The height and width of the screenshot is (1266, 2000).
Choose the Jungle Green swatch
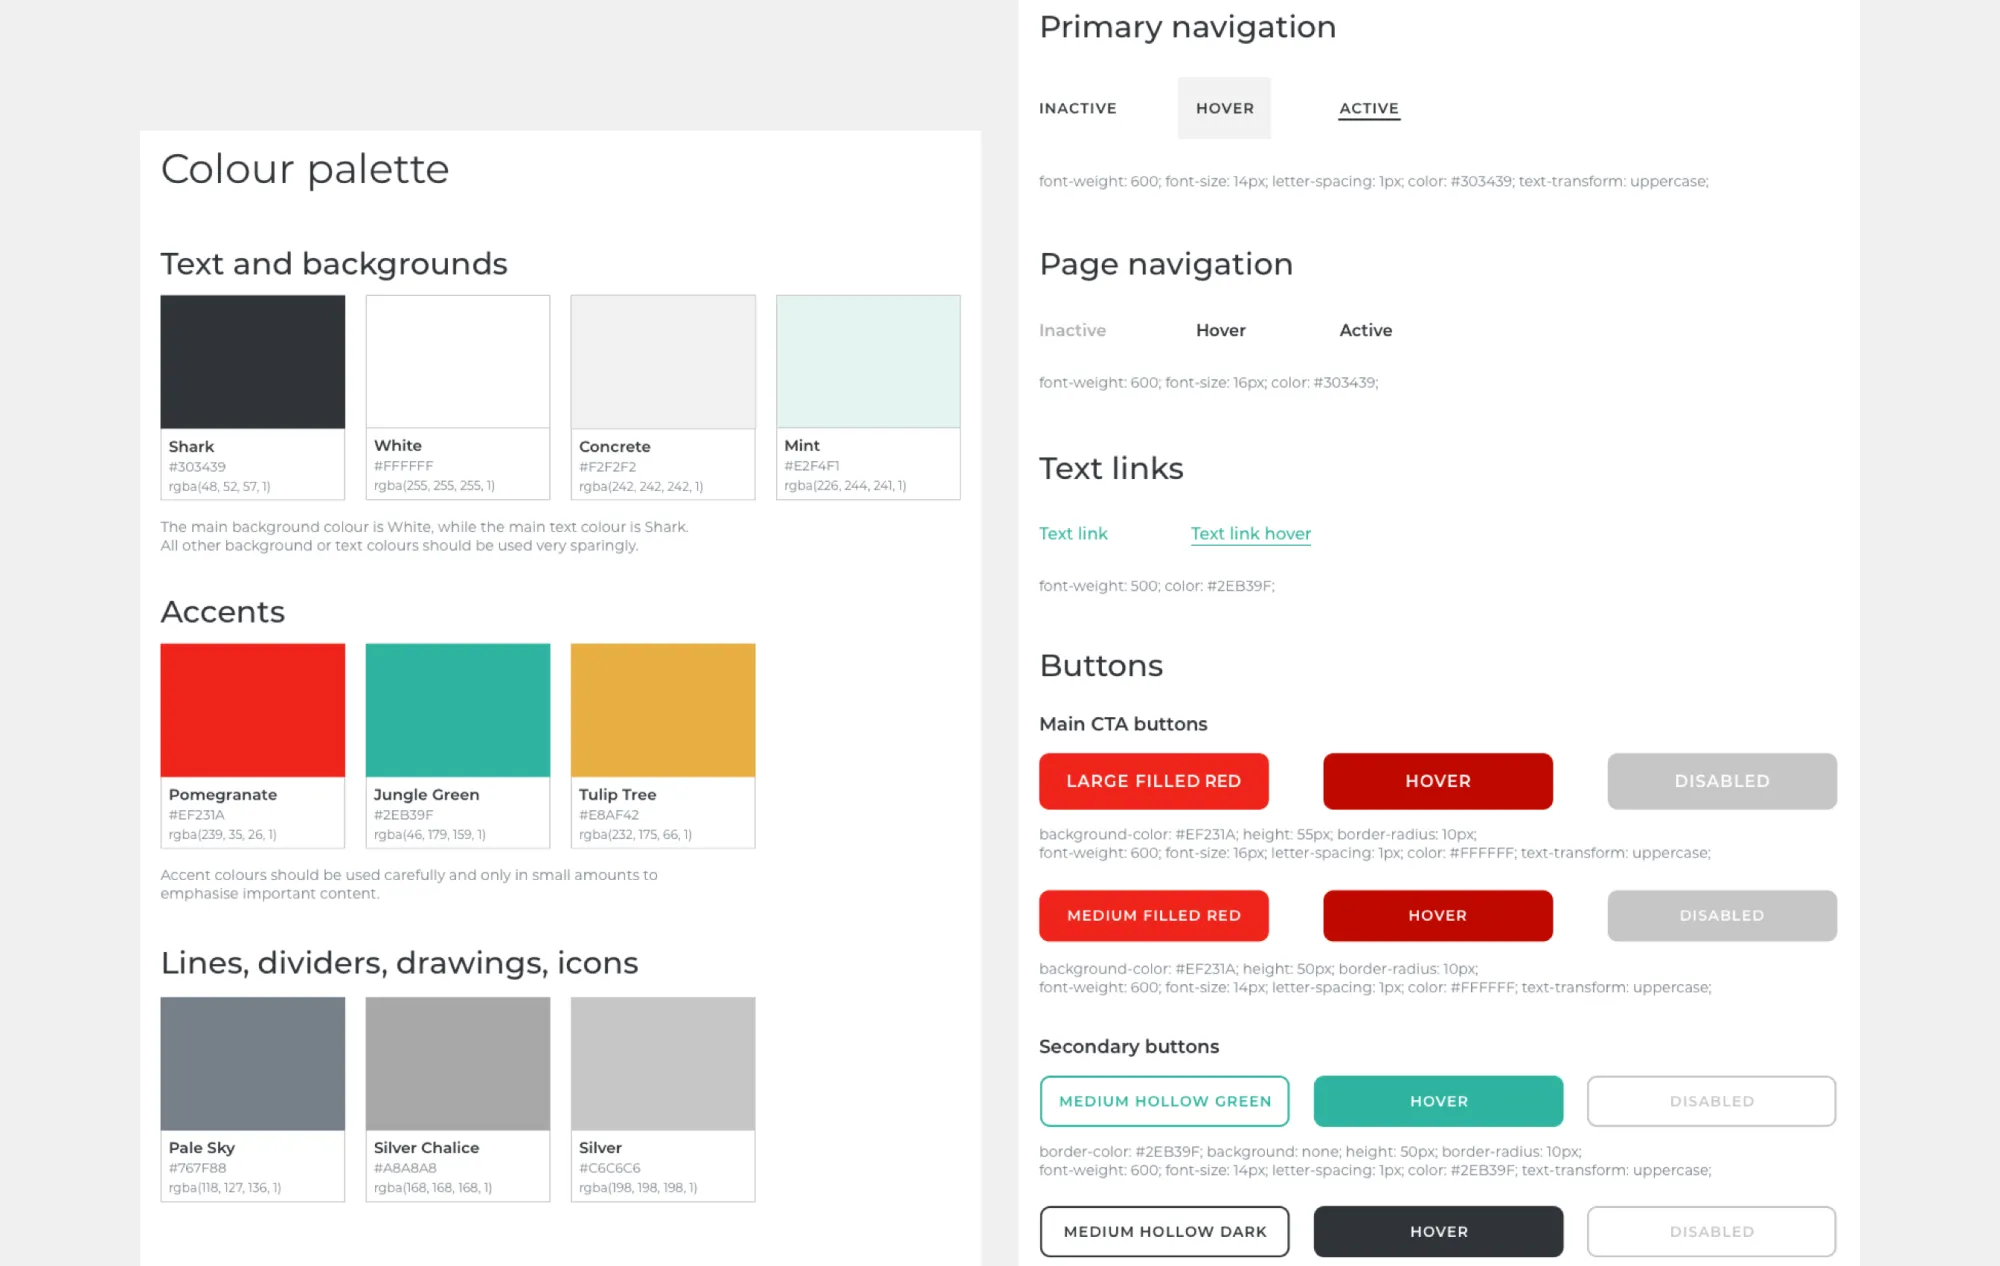coord(457,710)
